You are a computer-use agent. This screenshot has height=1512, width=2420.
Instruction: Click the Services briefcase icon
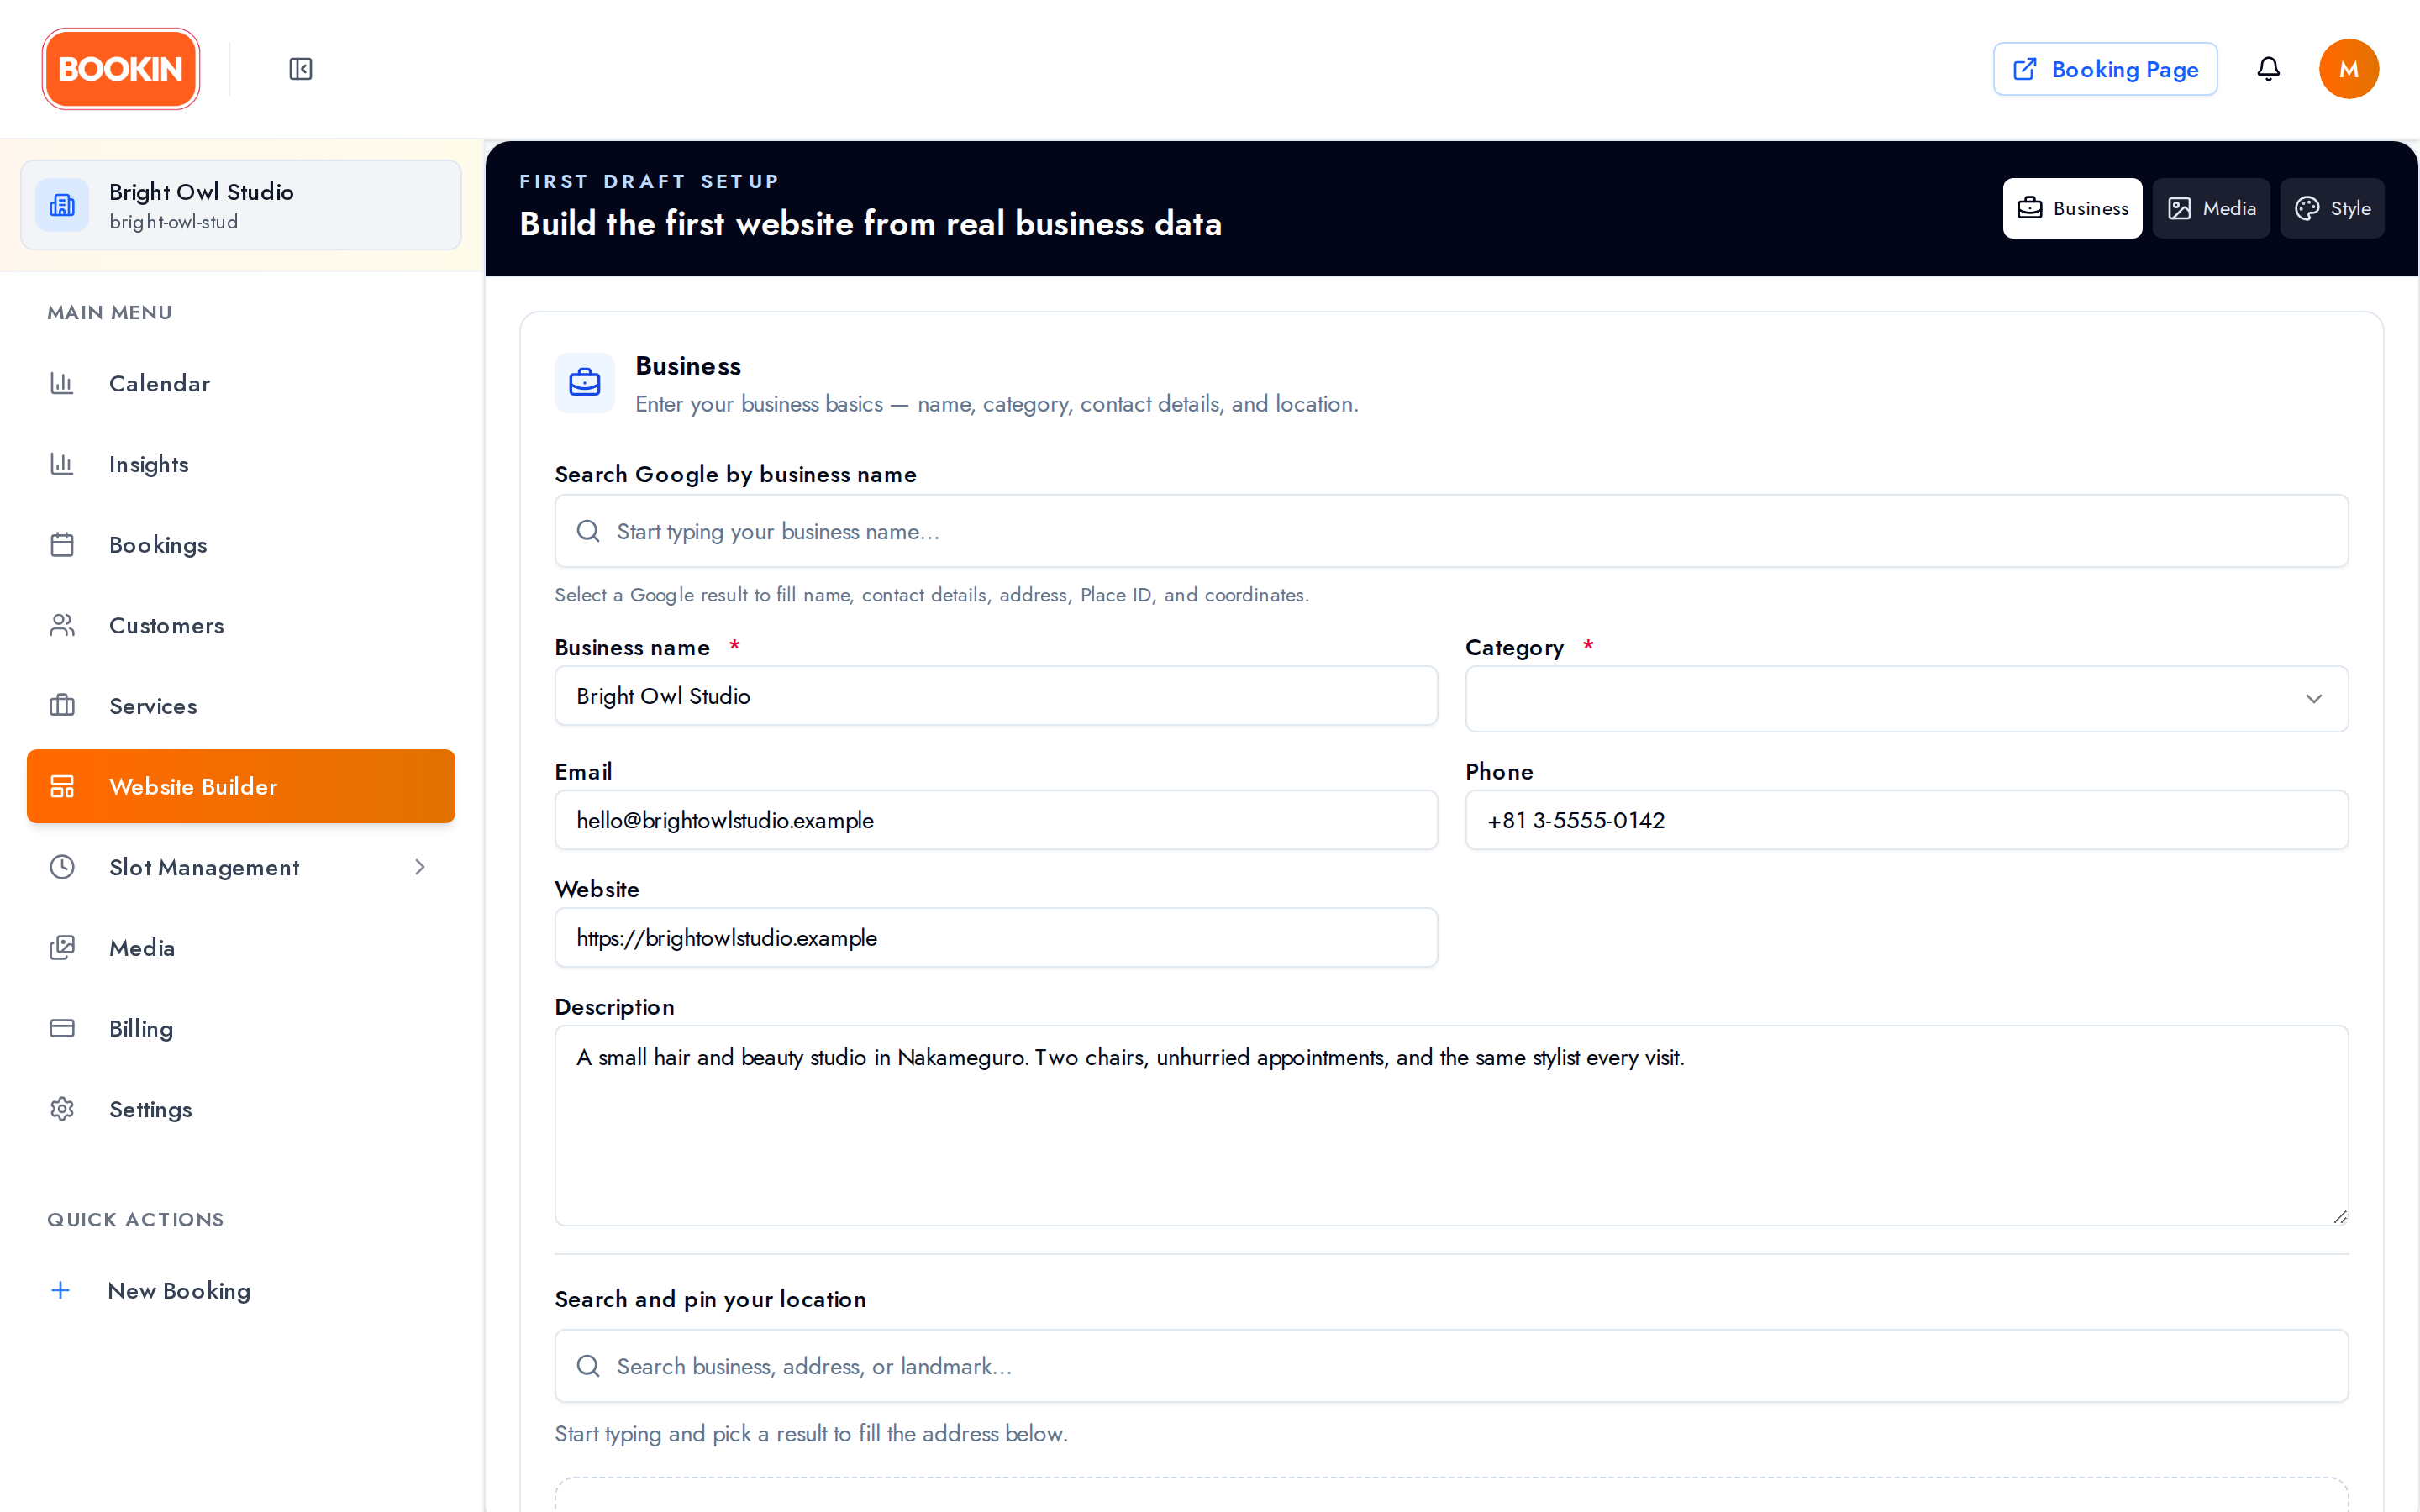(62, 706)
